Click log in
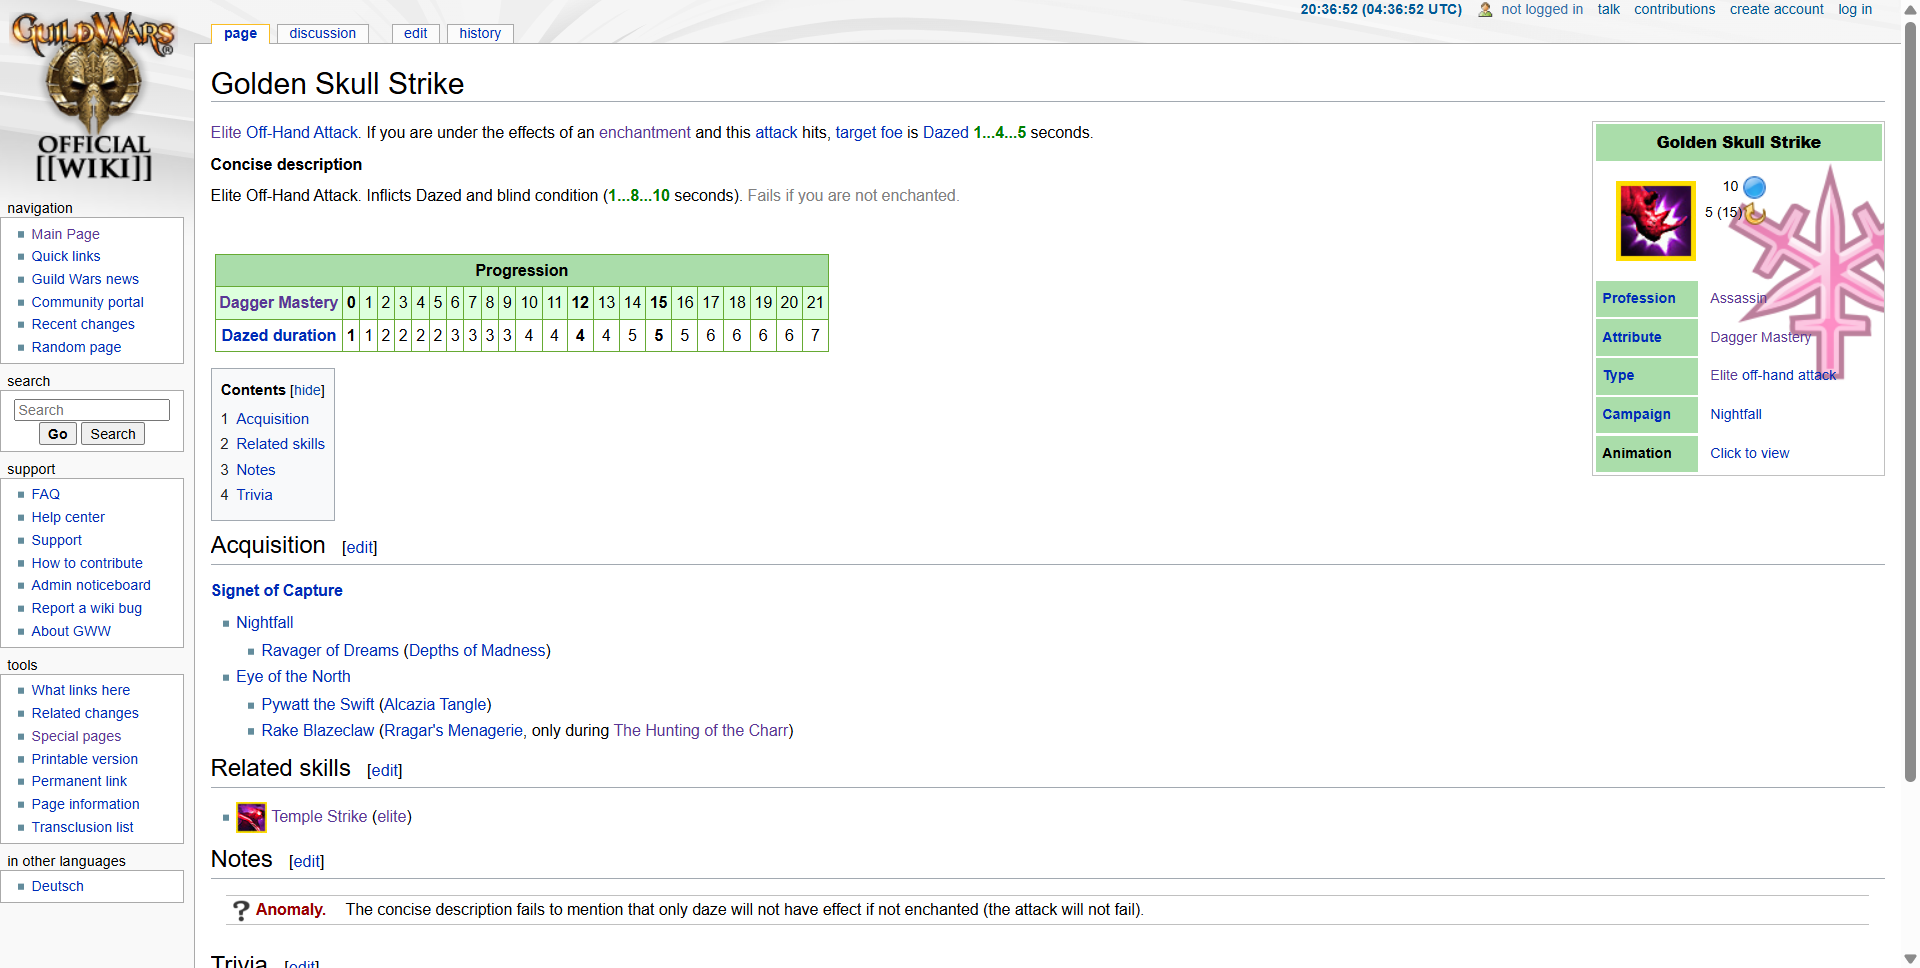This screenshot has height=968, width=1920. (x=1855, y=9)
